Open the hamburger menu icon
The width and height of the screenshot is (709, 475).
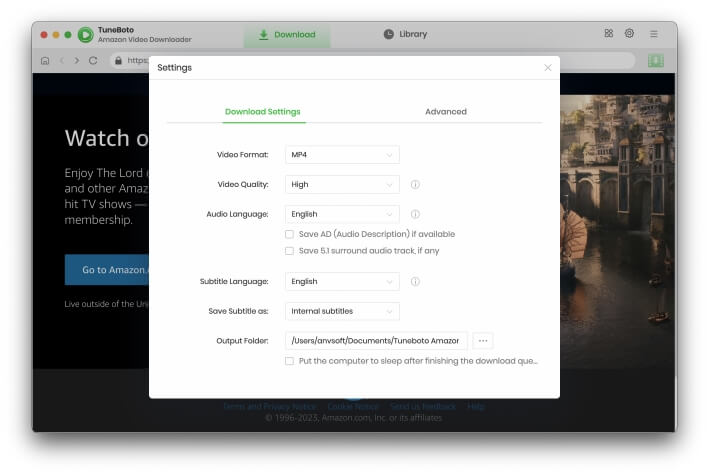(x=654, y=34)
